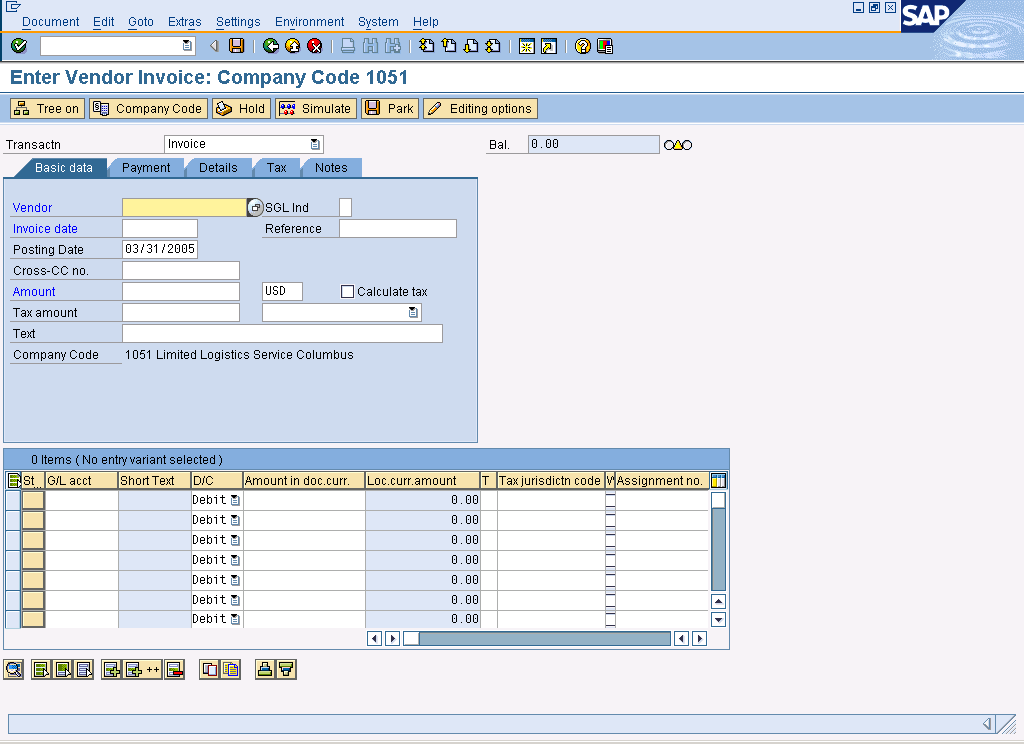This screenshot has width=1024, height=744.
Task: Switch to the Notes tab
Action: click(x=331, y=168)
